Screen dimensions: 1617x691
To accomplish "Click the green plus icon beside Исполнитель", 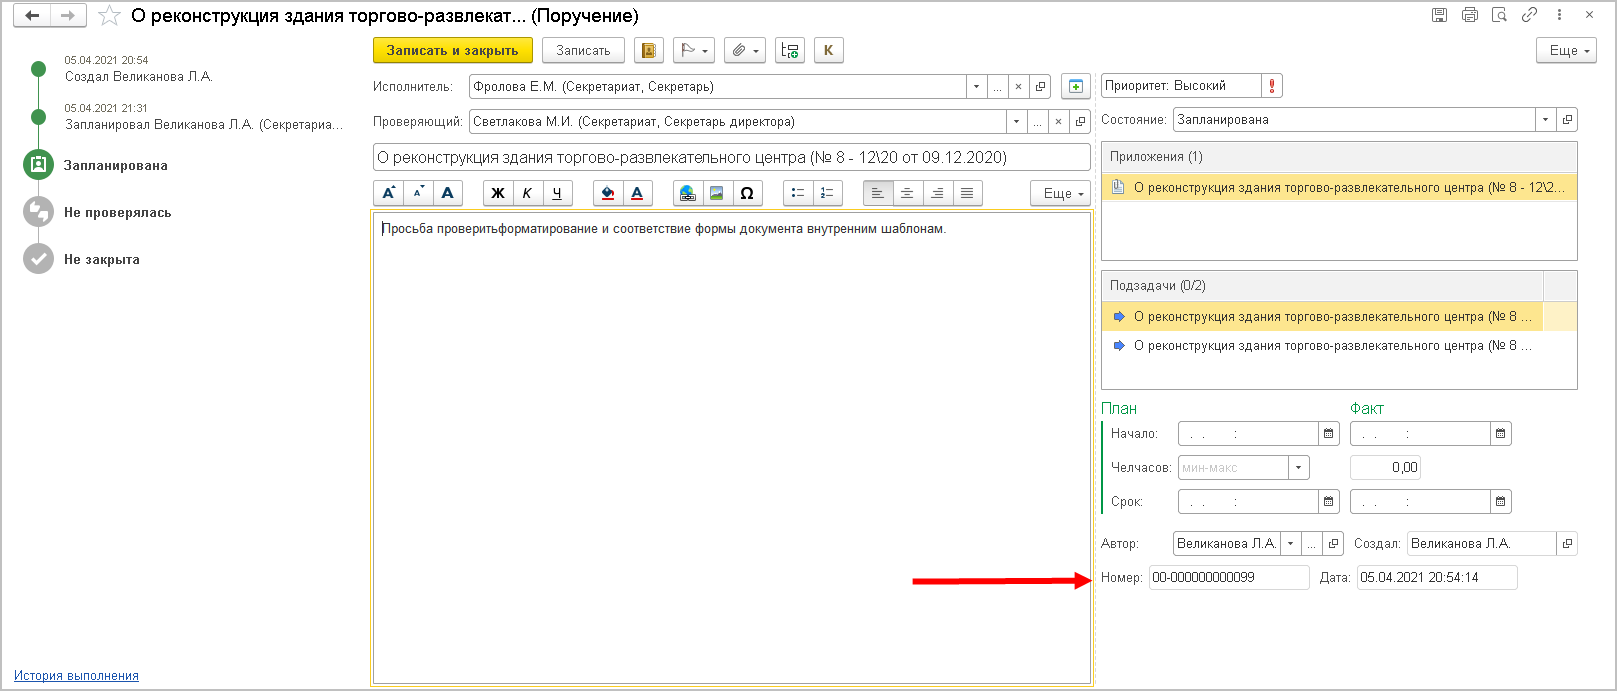I will [x=1076, y=87].
